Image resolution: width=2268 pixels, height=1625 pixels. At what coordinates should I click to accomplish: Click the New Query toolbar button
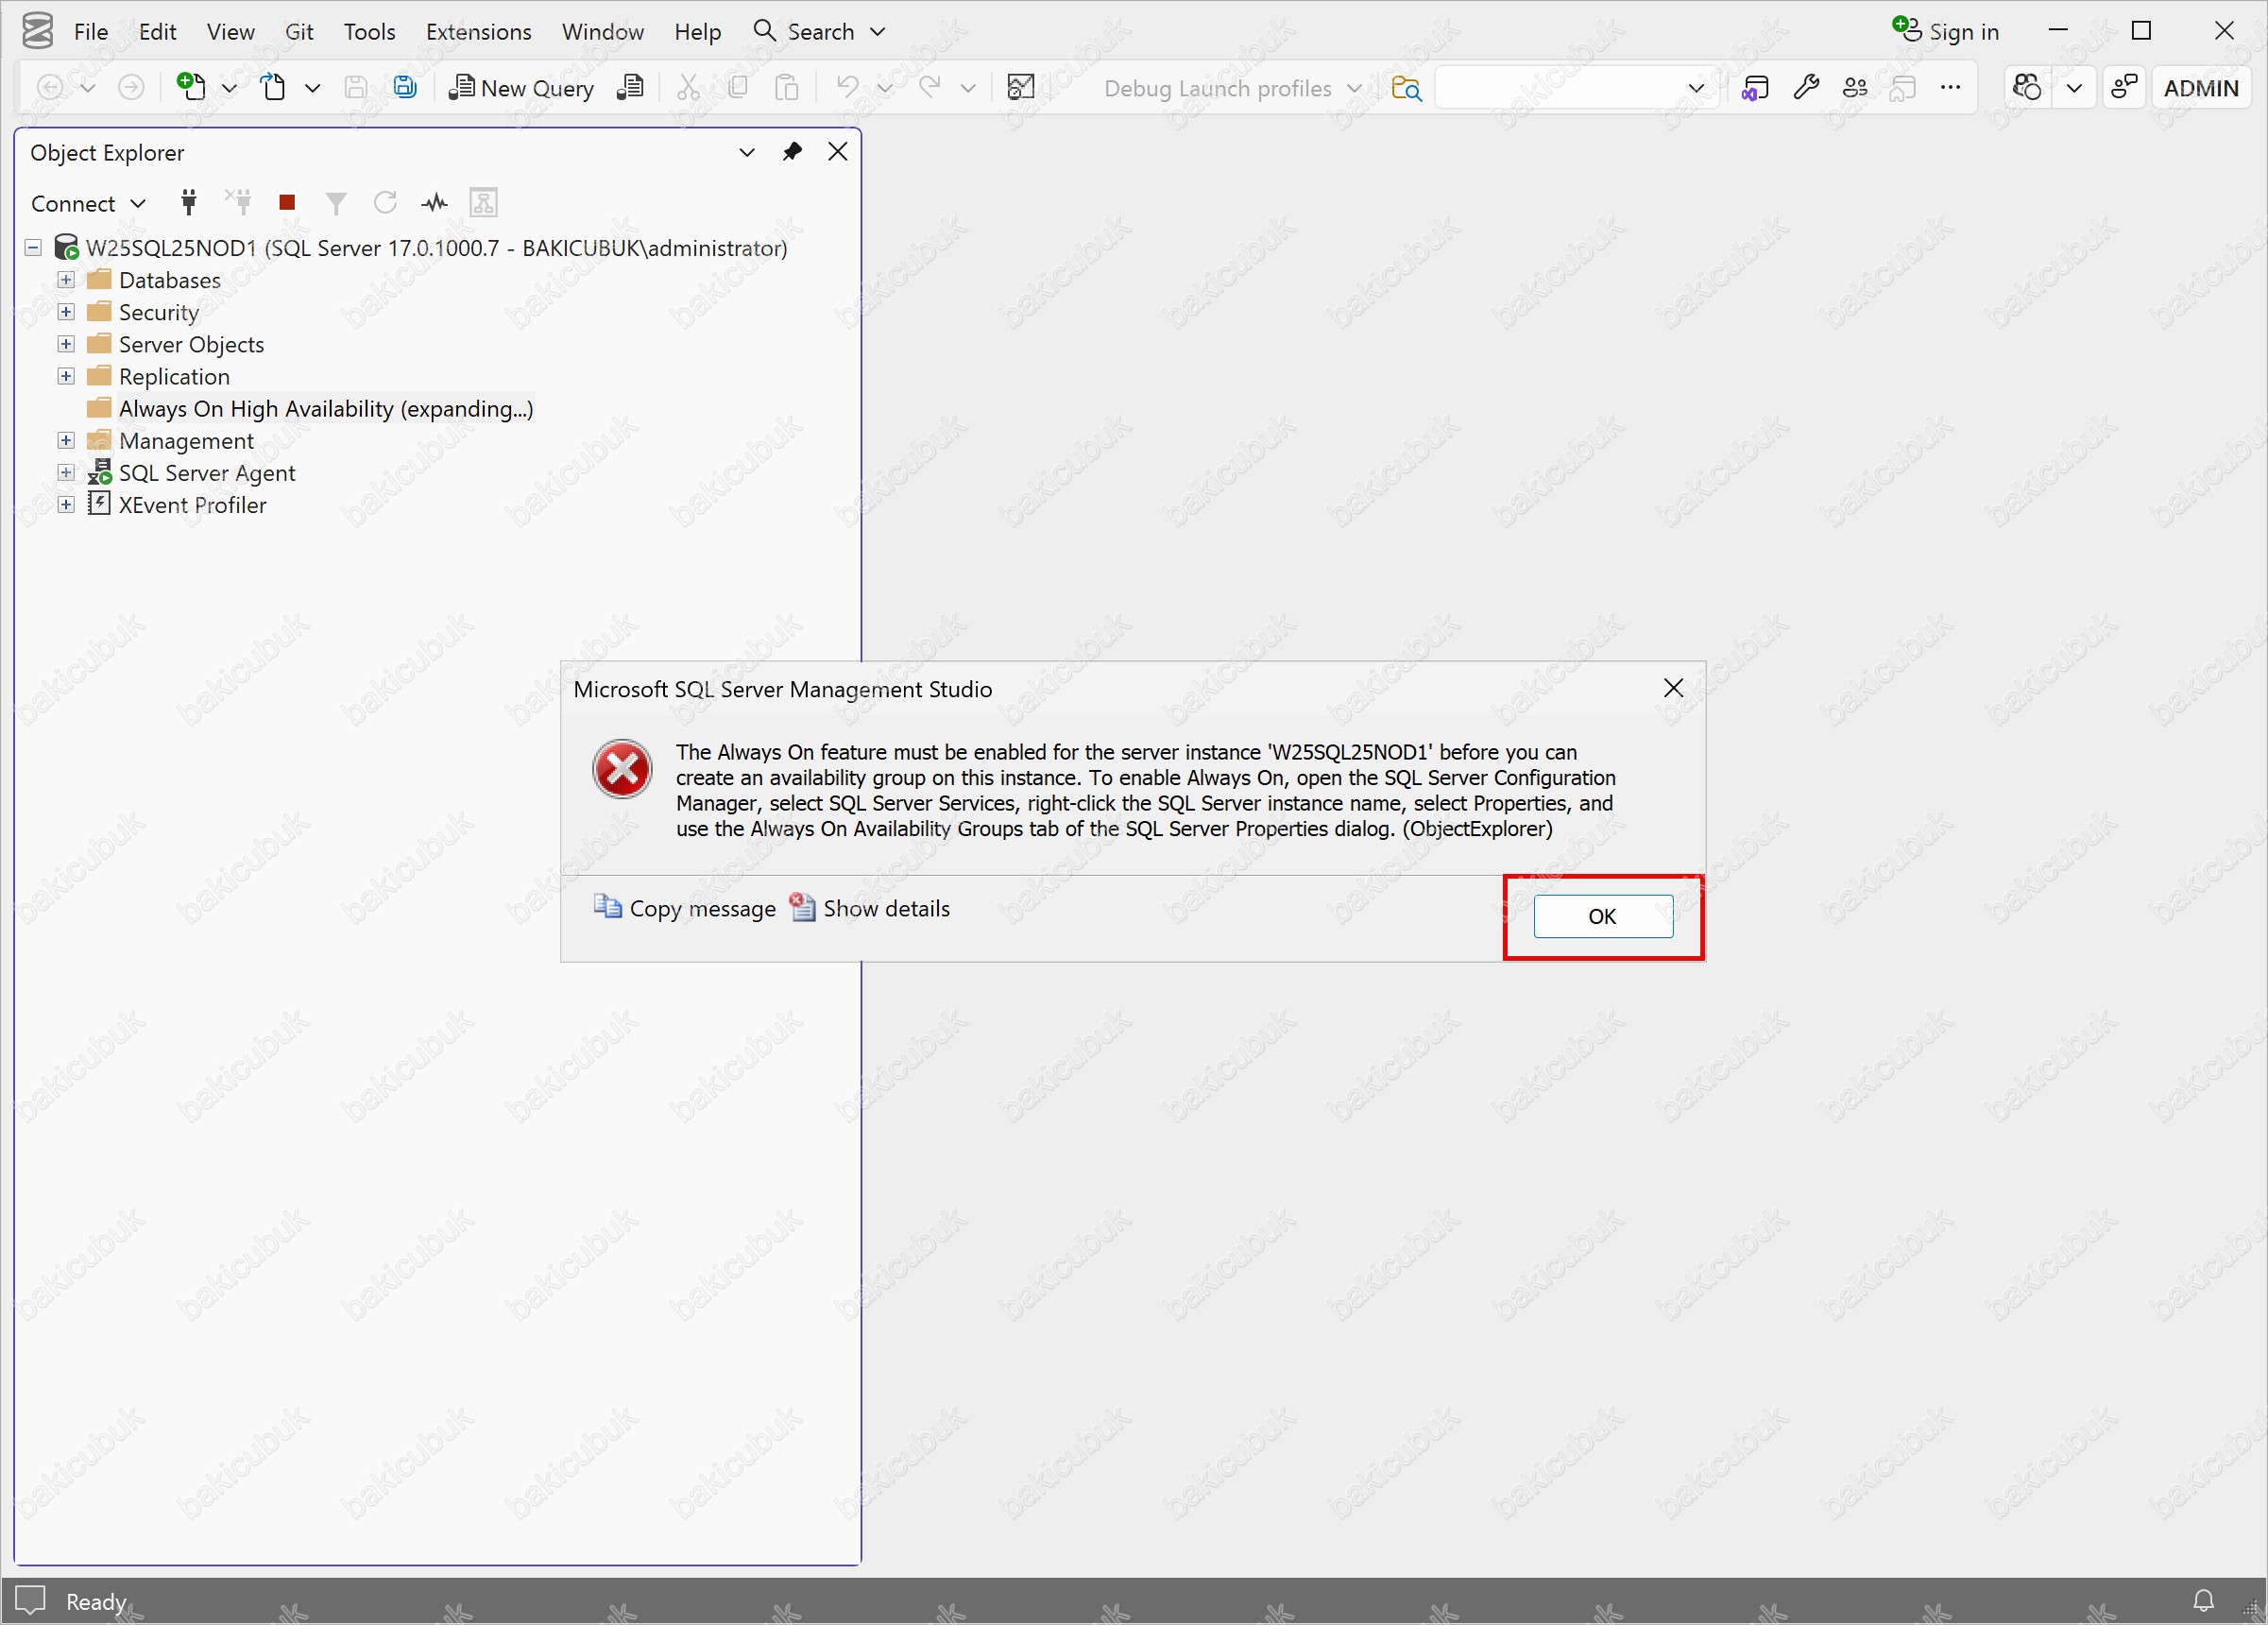521,88
